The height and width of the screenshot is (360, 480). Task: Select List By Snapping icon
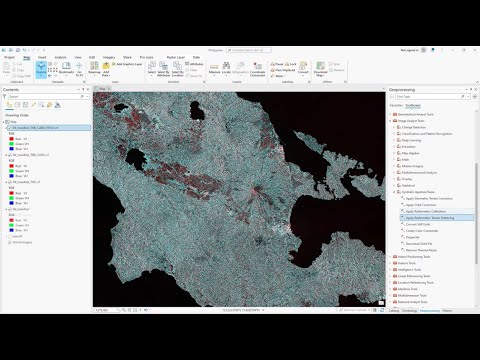pos(41,105)
